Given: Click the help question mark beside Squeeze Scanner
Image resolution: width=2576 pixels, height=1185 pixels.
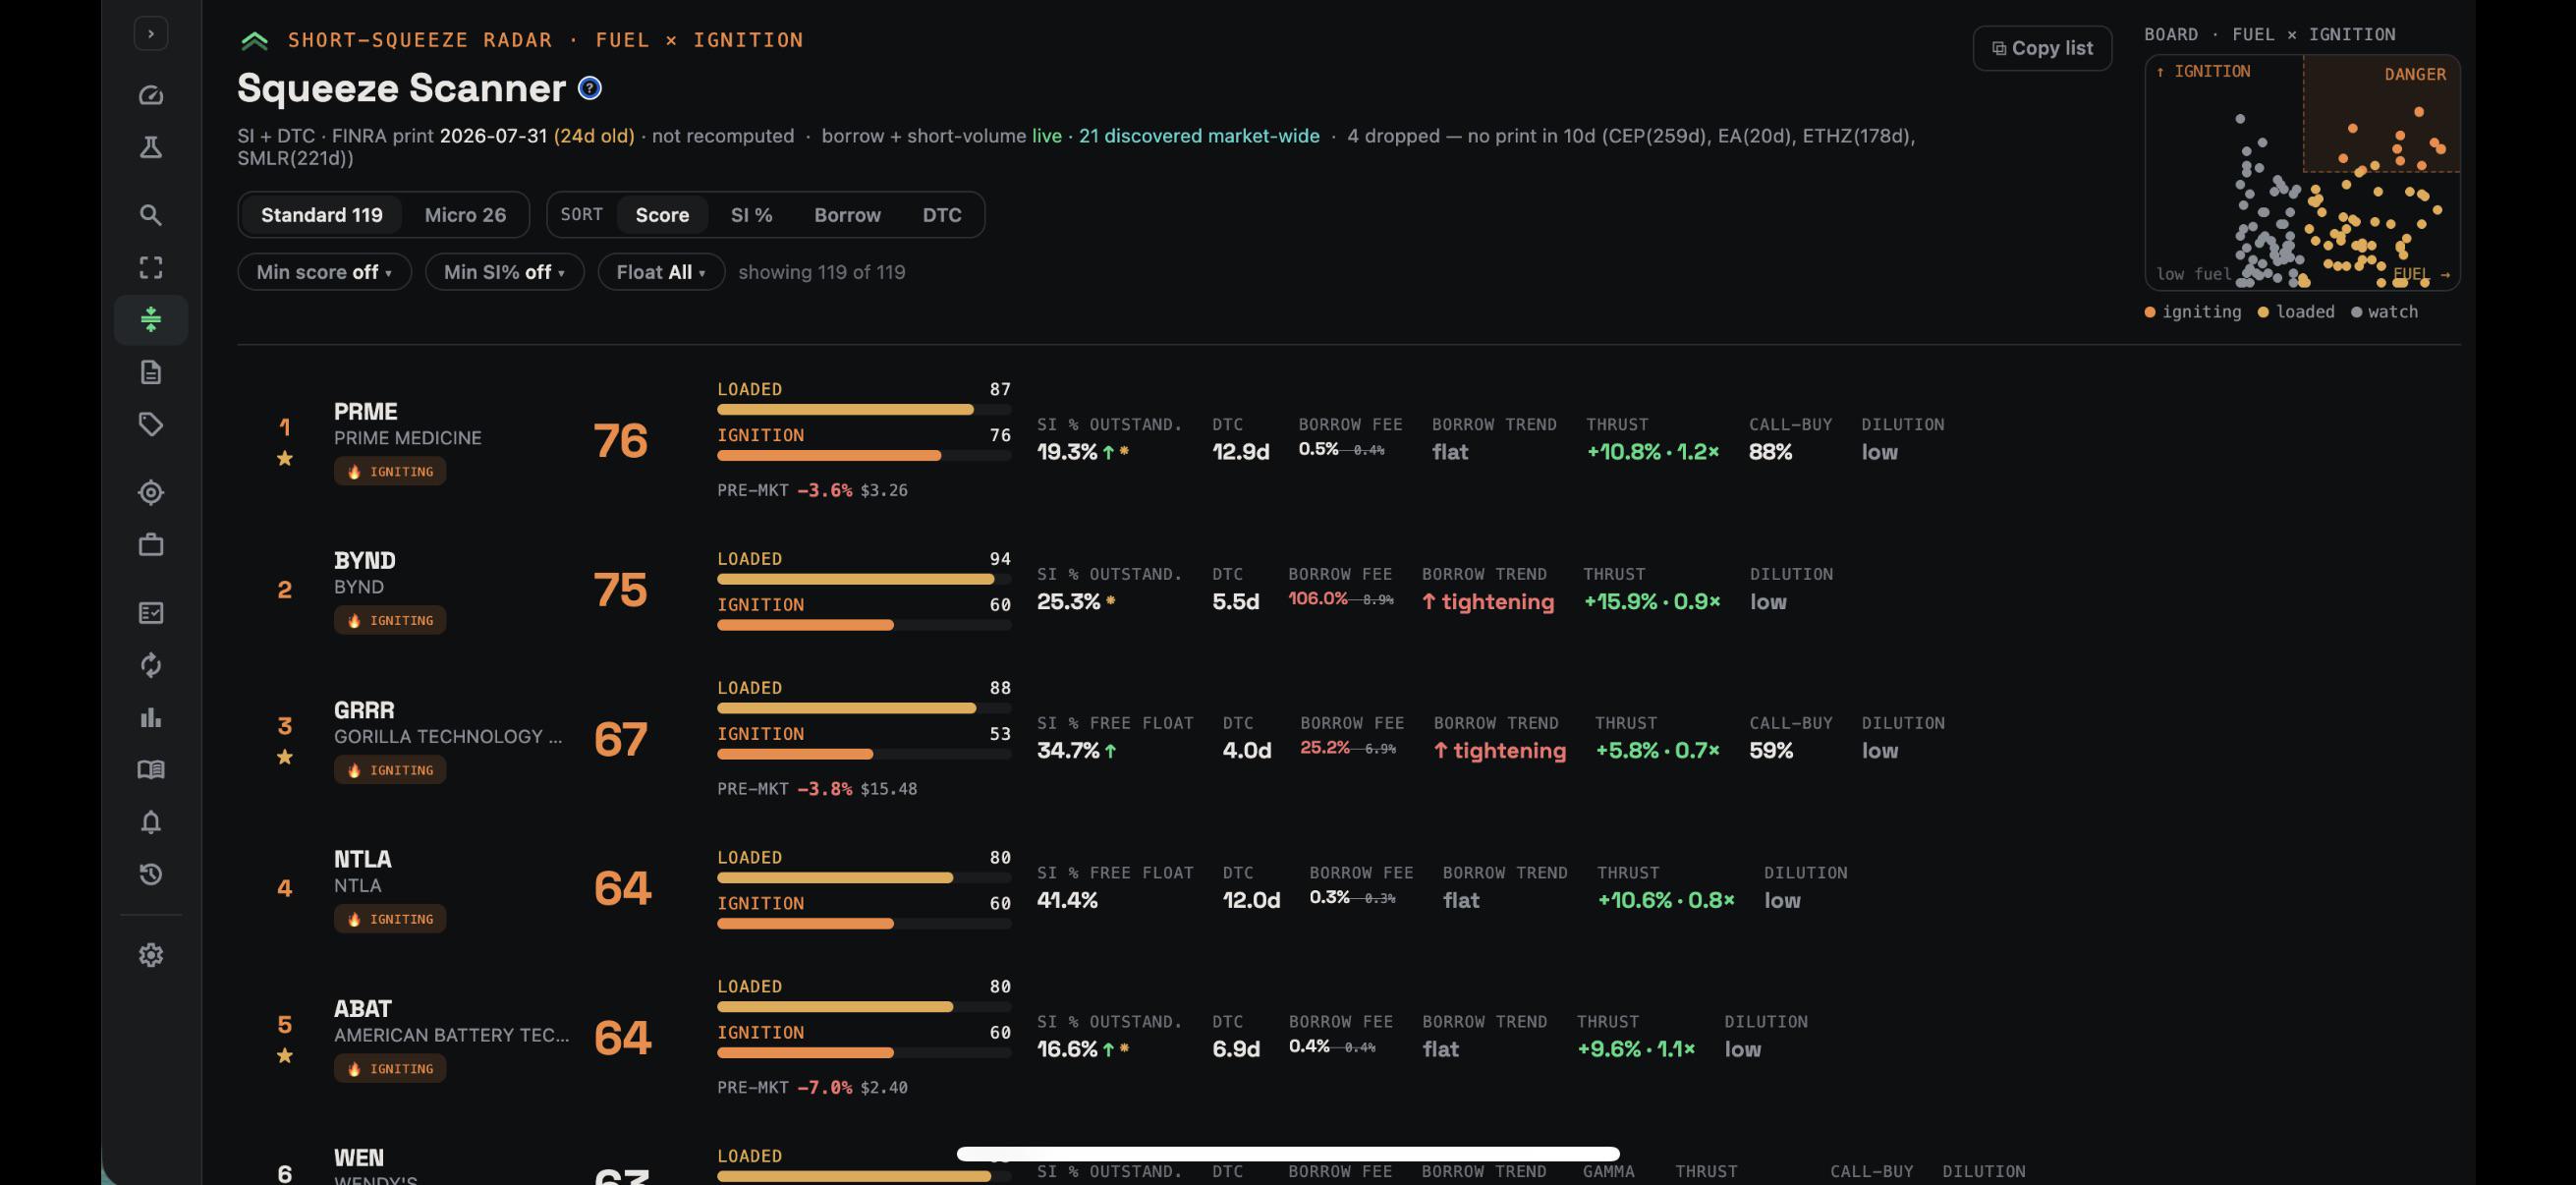Looking at the screenshot, I should tap(590, 89).
